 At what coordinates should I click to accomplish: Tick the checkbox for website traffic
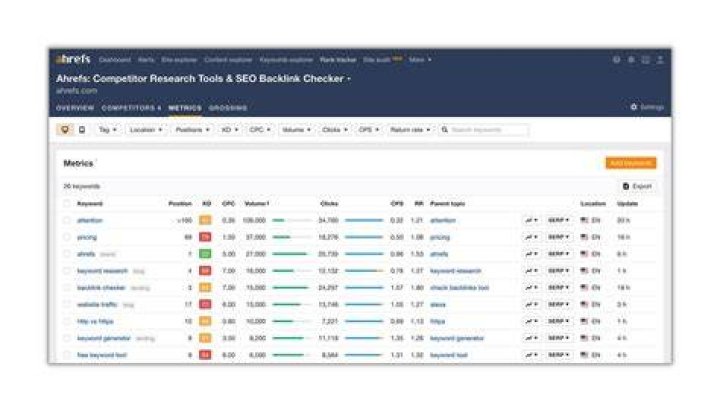(67, 304)
